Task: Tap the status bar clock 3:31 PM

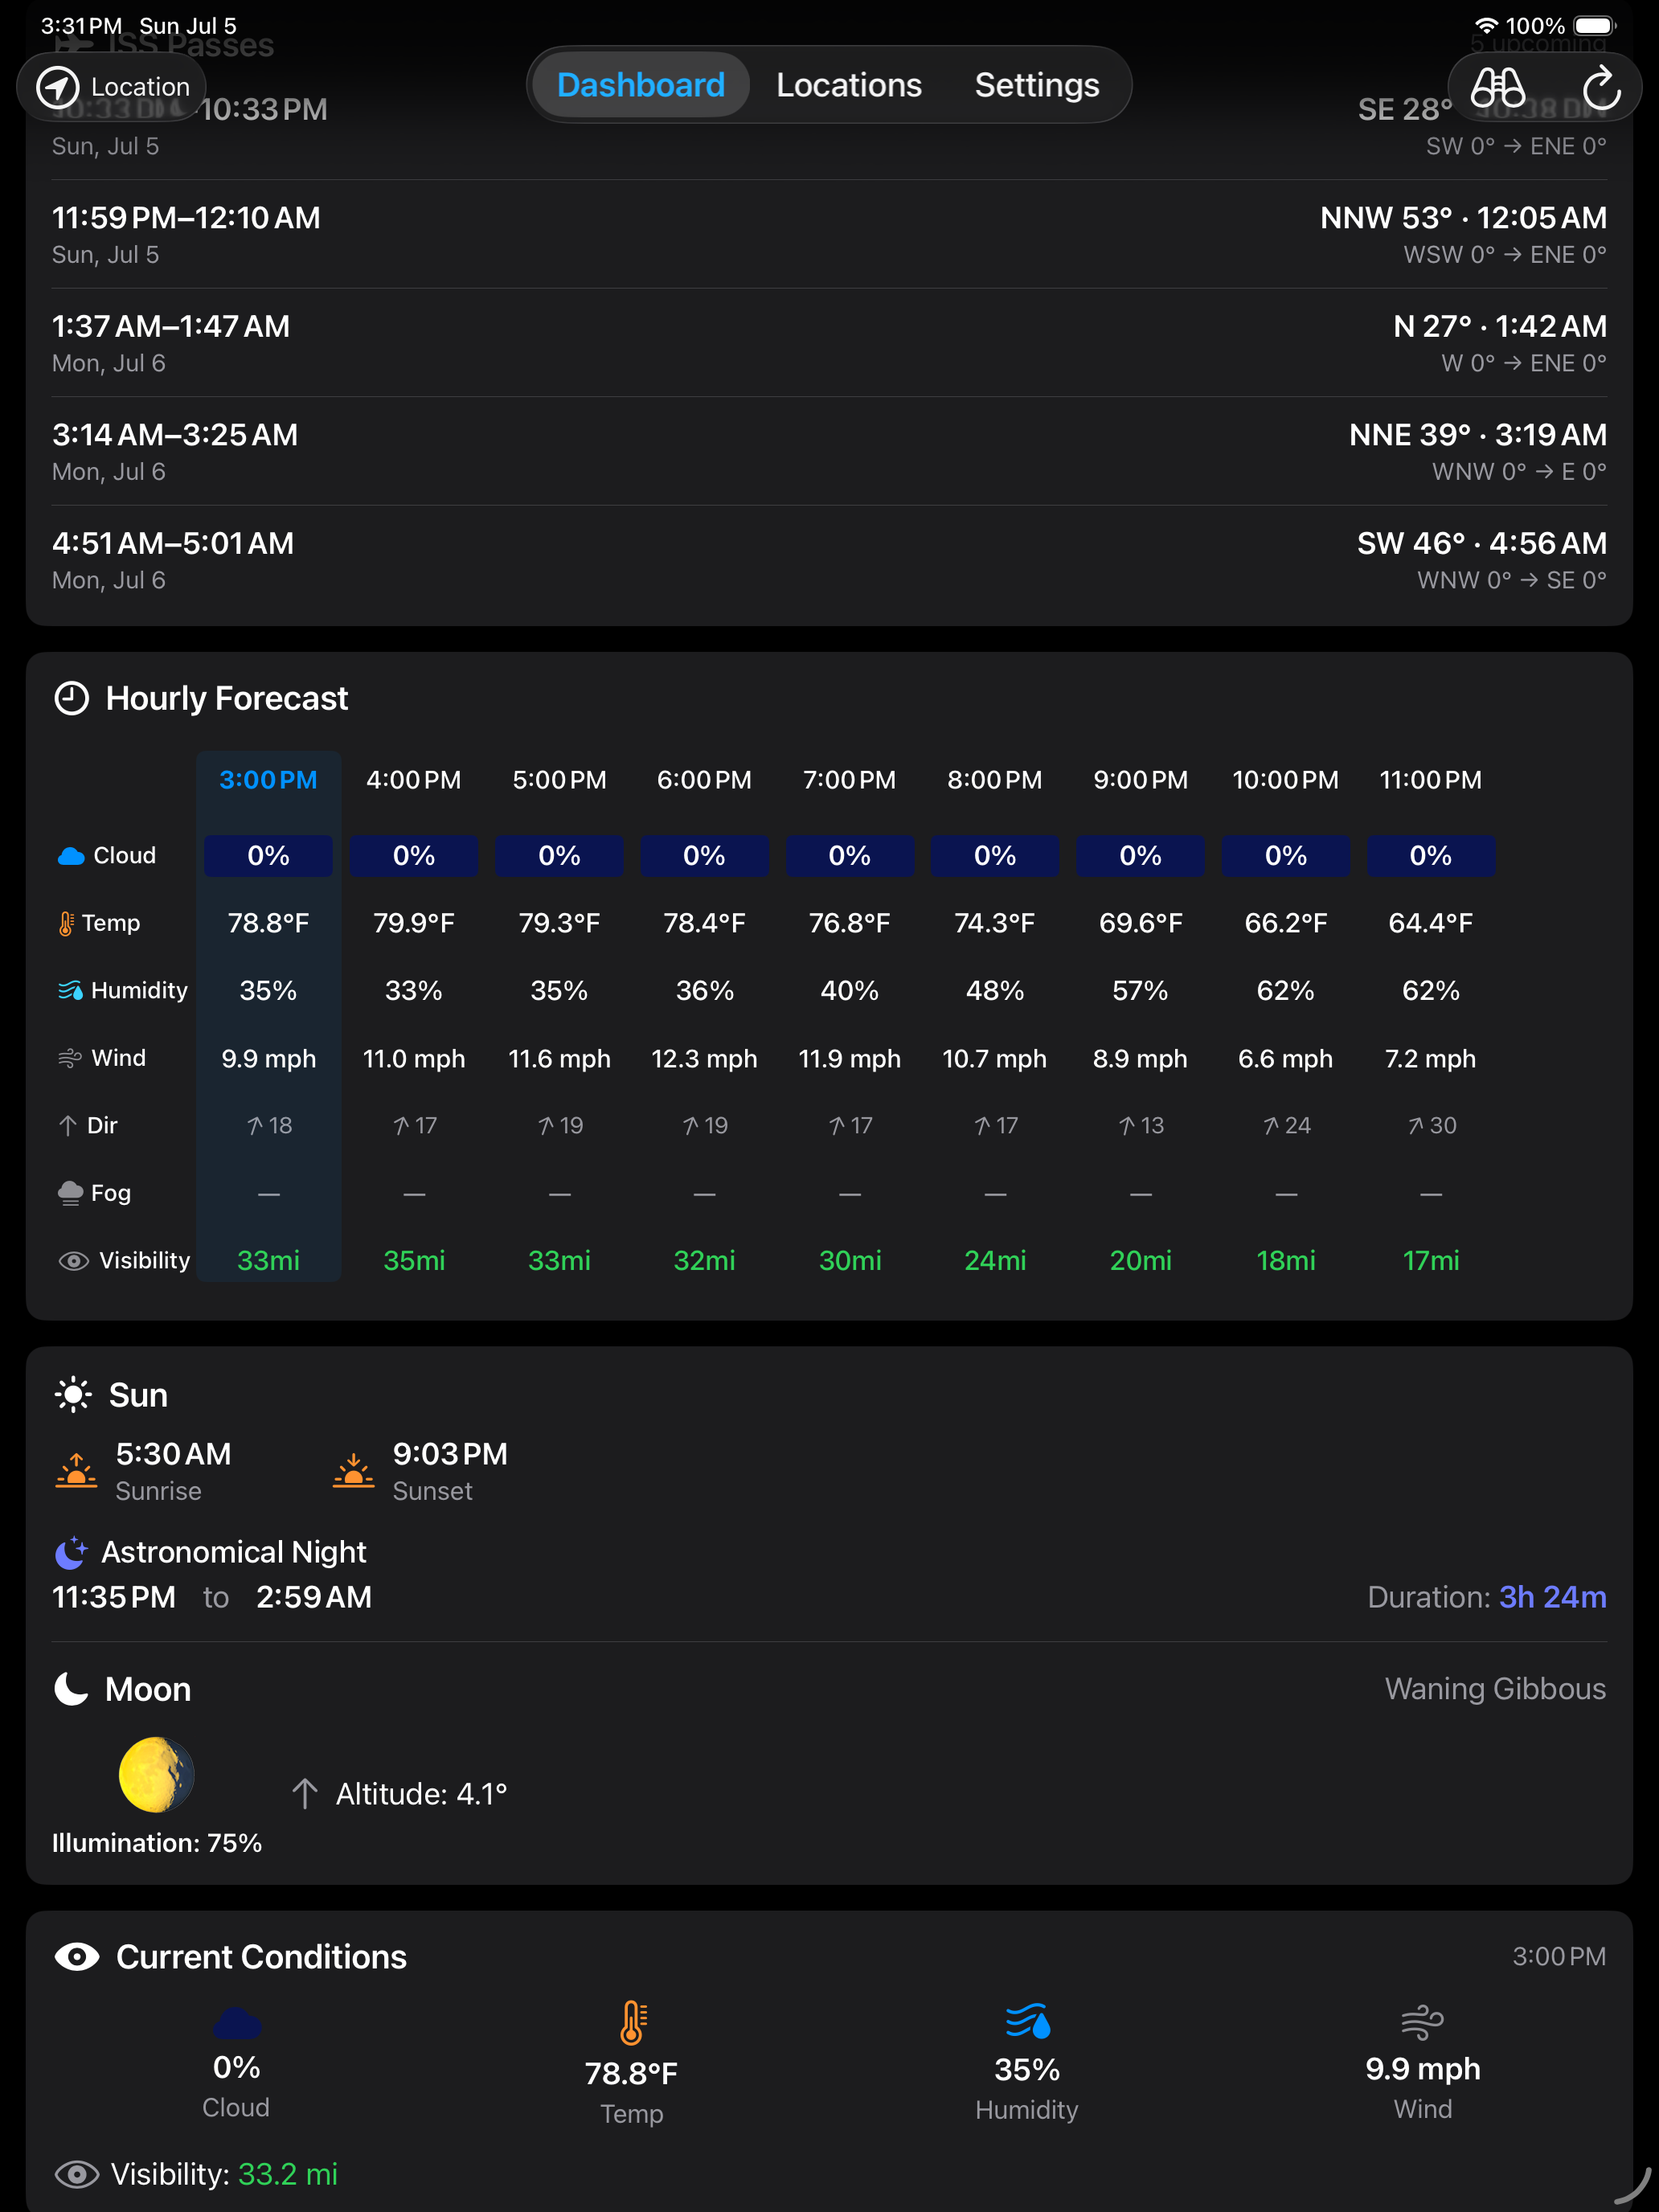Action: point(81,26)
